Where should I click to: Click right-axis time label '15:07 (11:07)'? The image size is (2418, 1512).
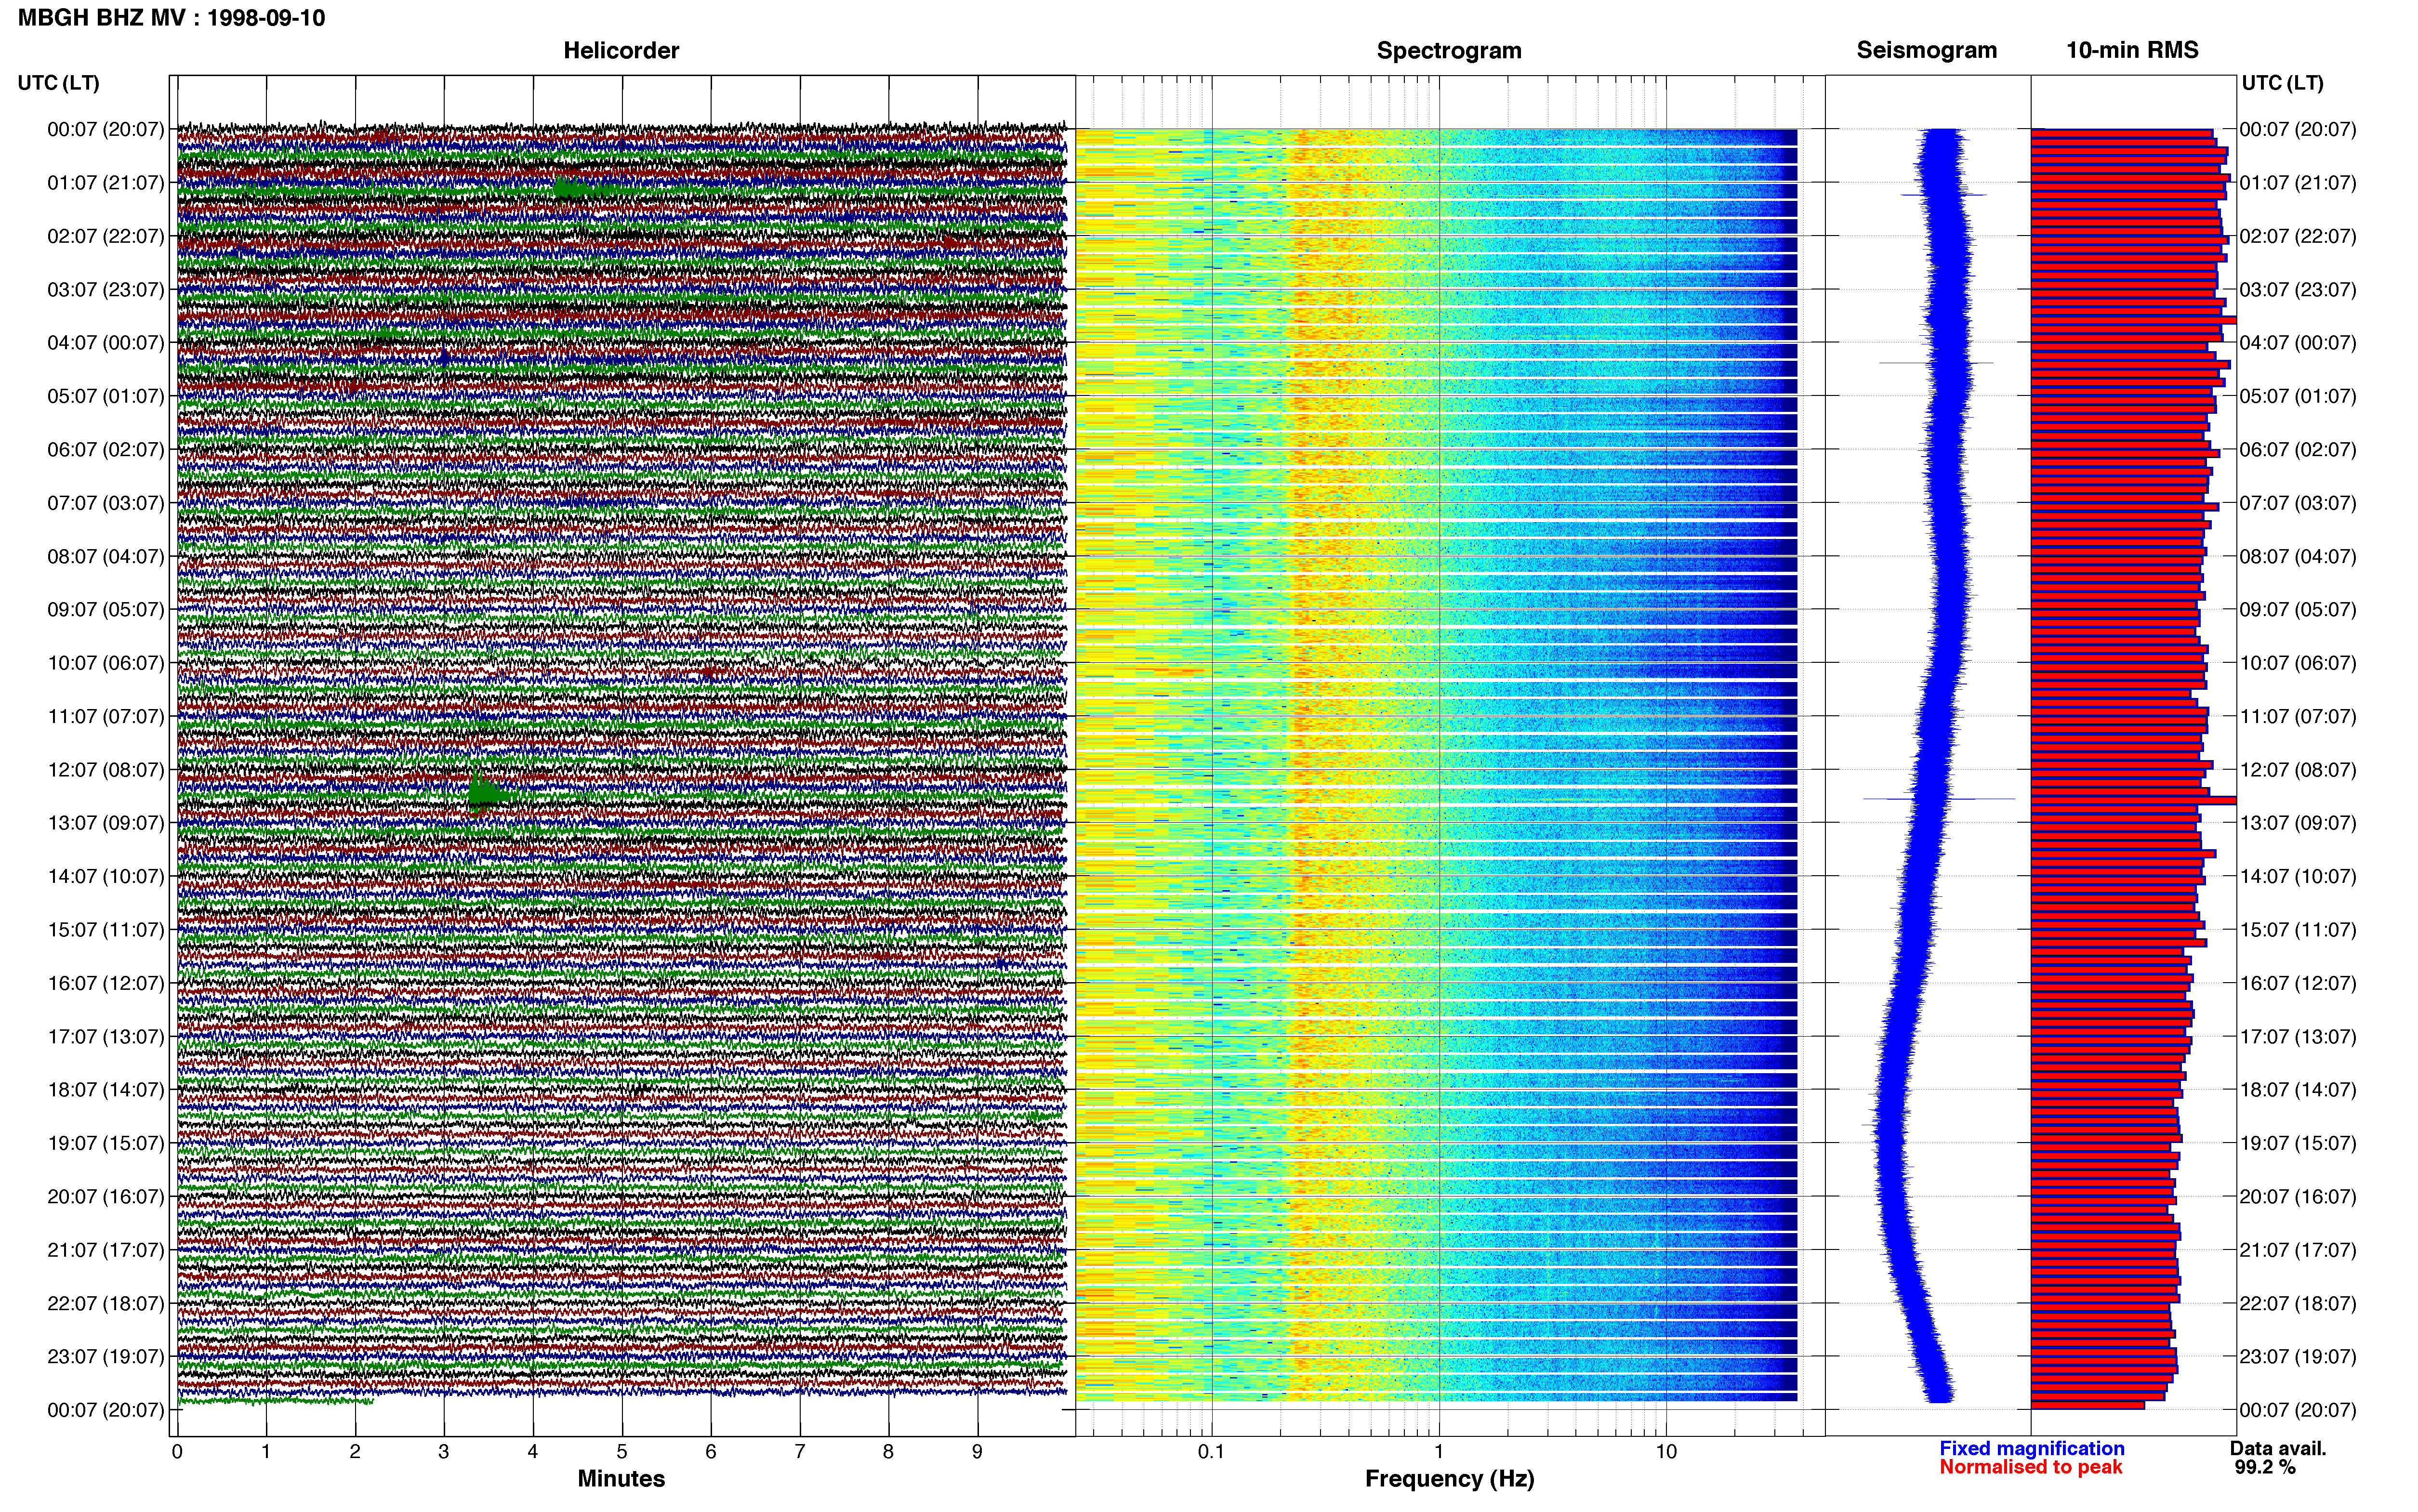2298,930
